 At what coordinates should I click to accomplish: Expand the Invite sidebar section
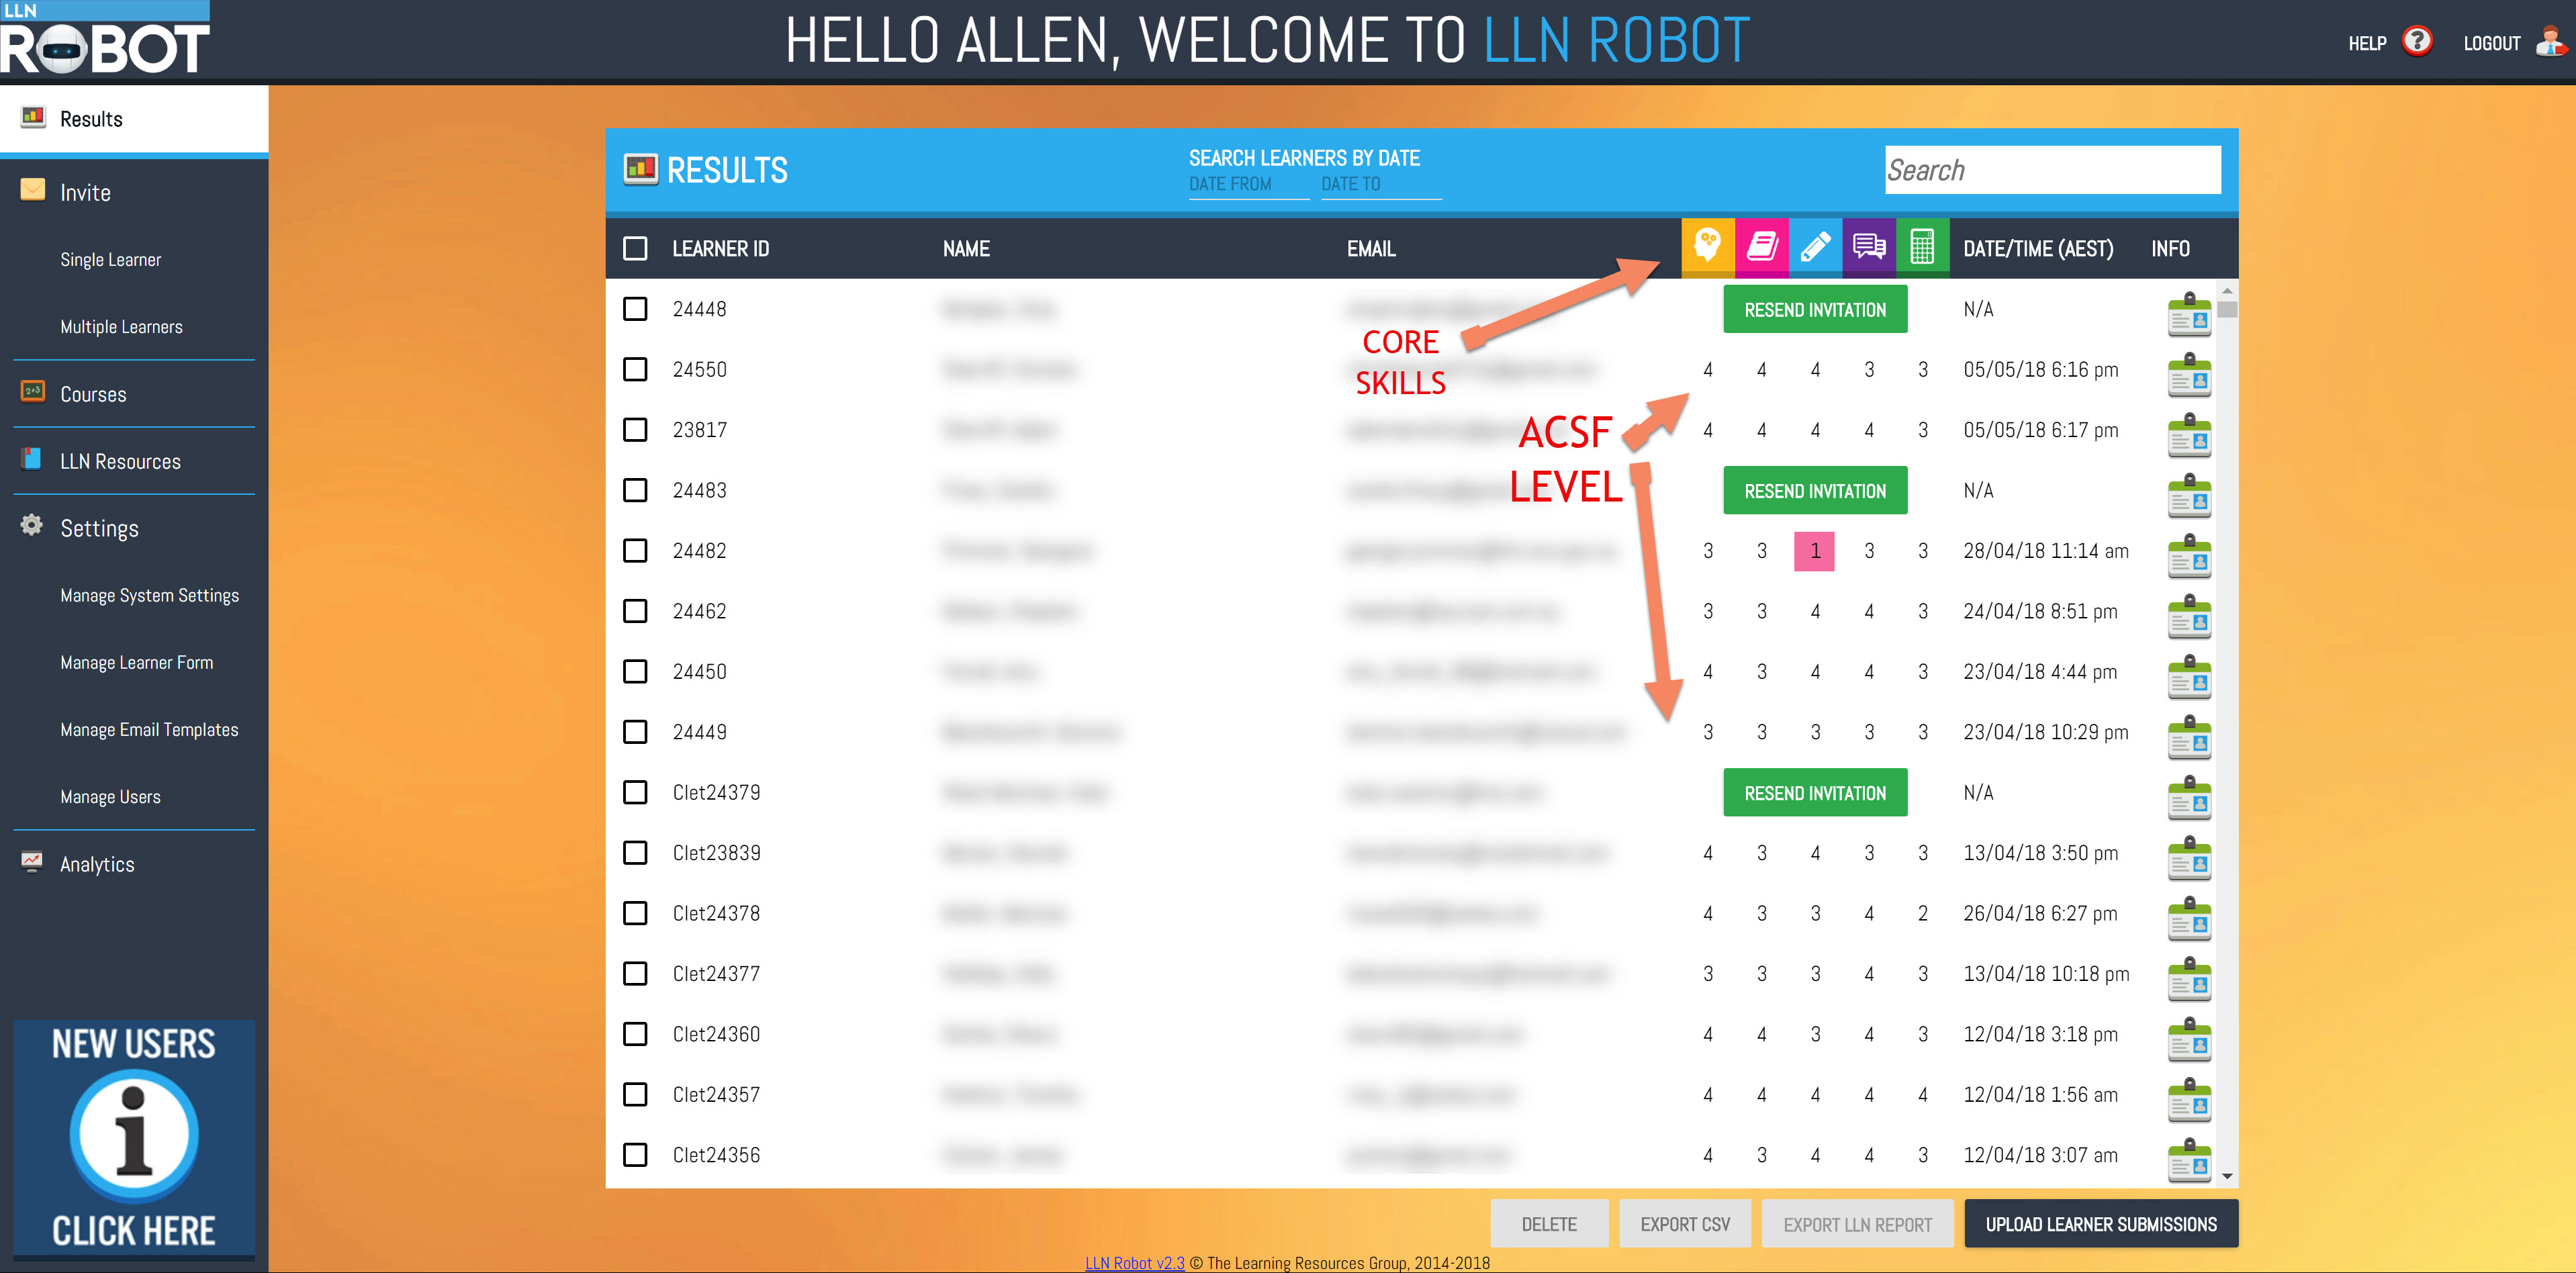pos(134,192)
